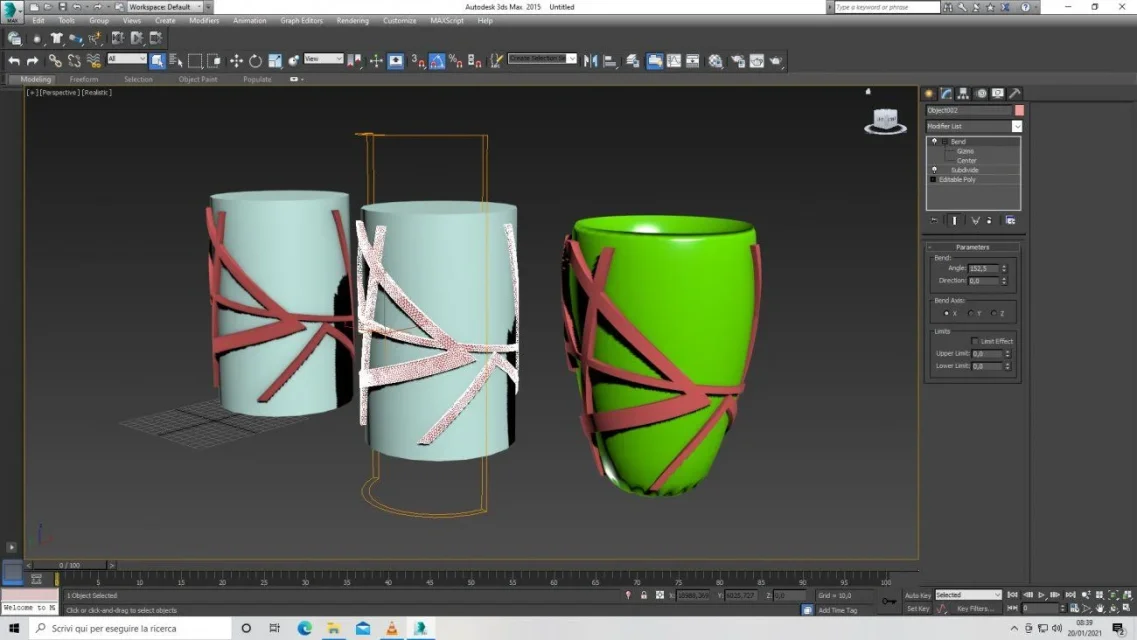This screenshot has height=640, width=1137.
Task: Open the Hierarchy command panel tab
Action: pyautogui.click(x=963, y=93)
